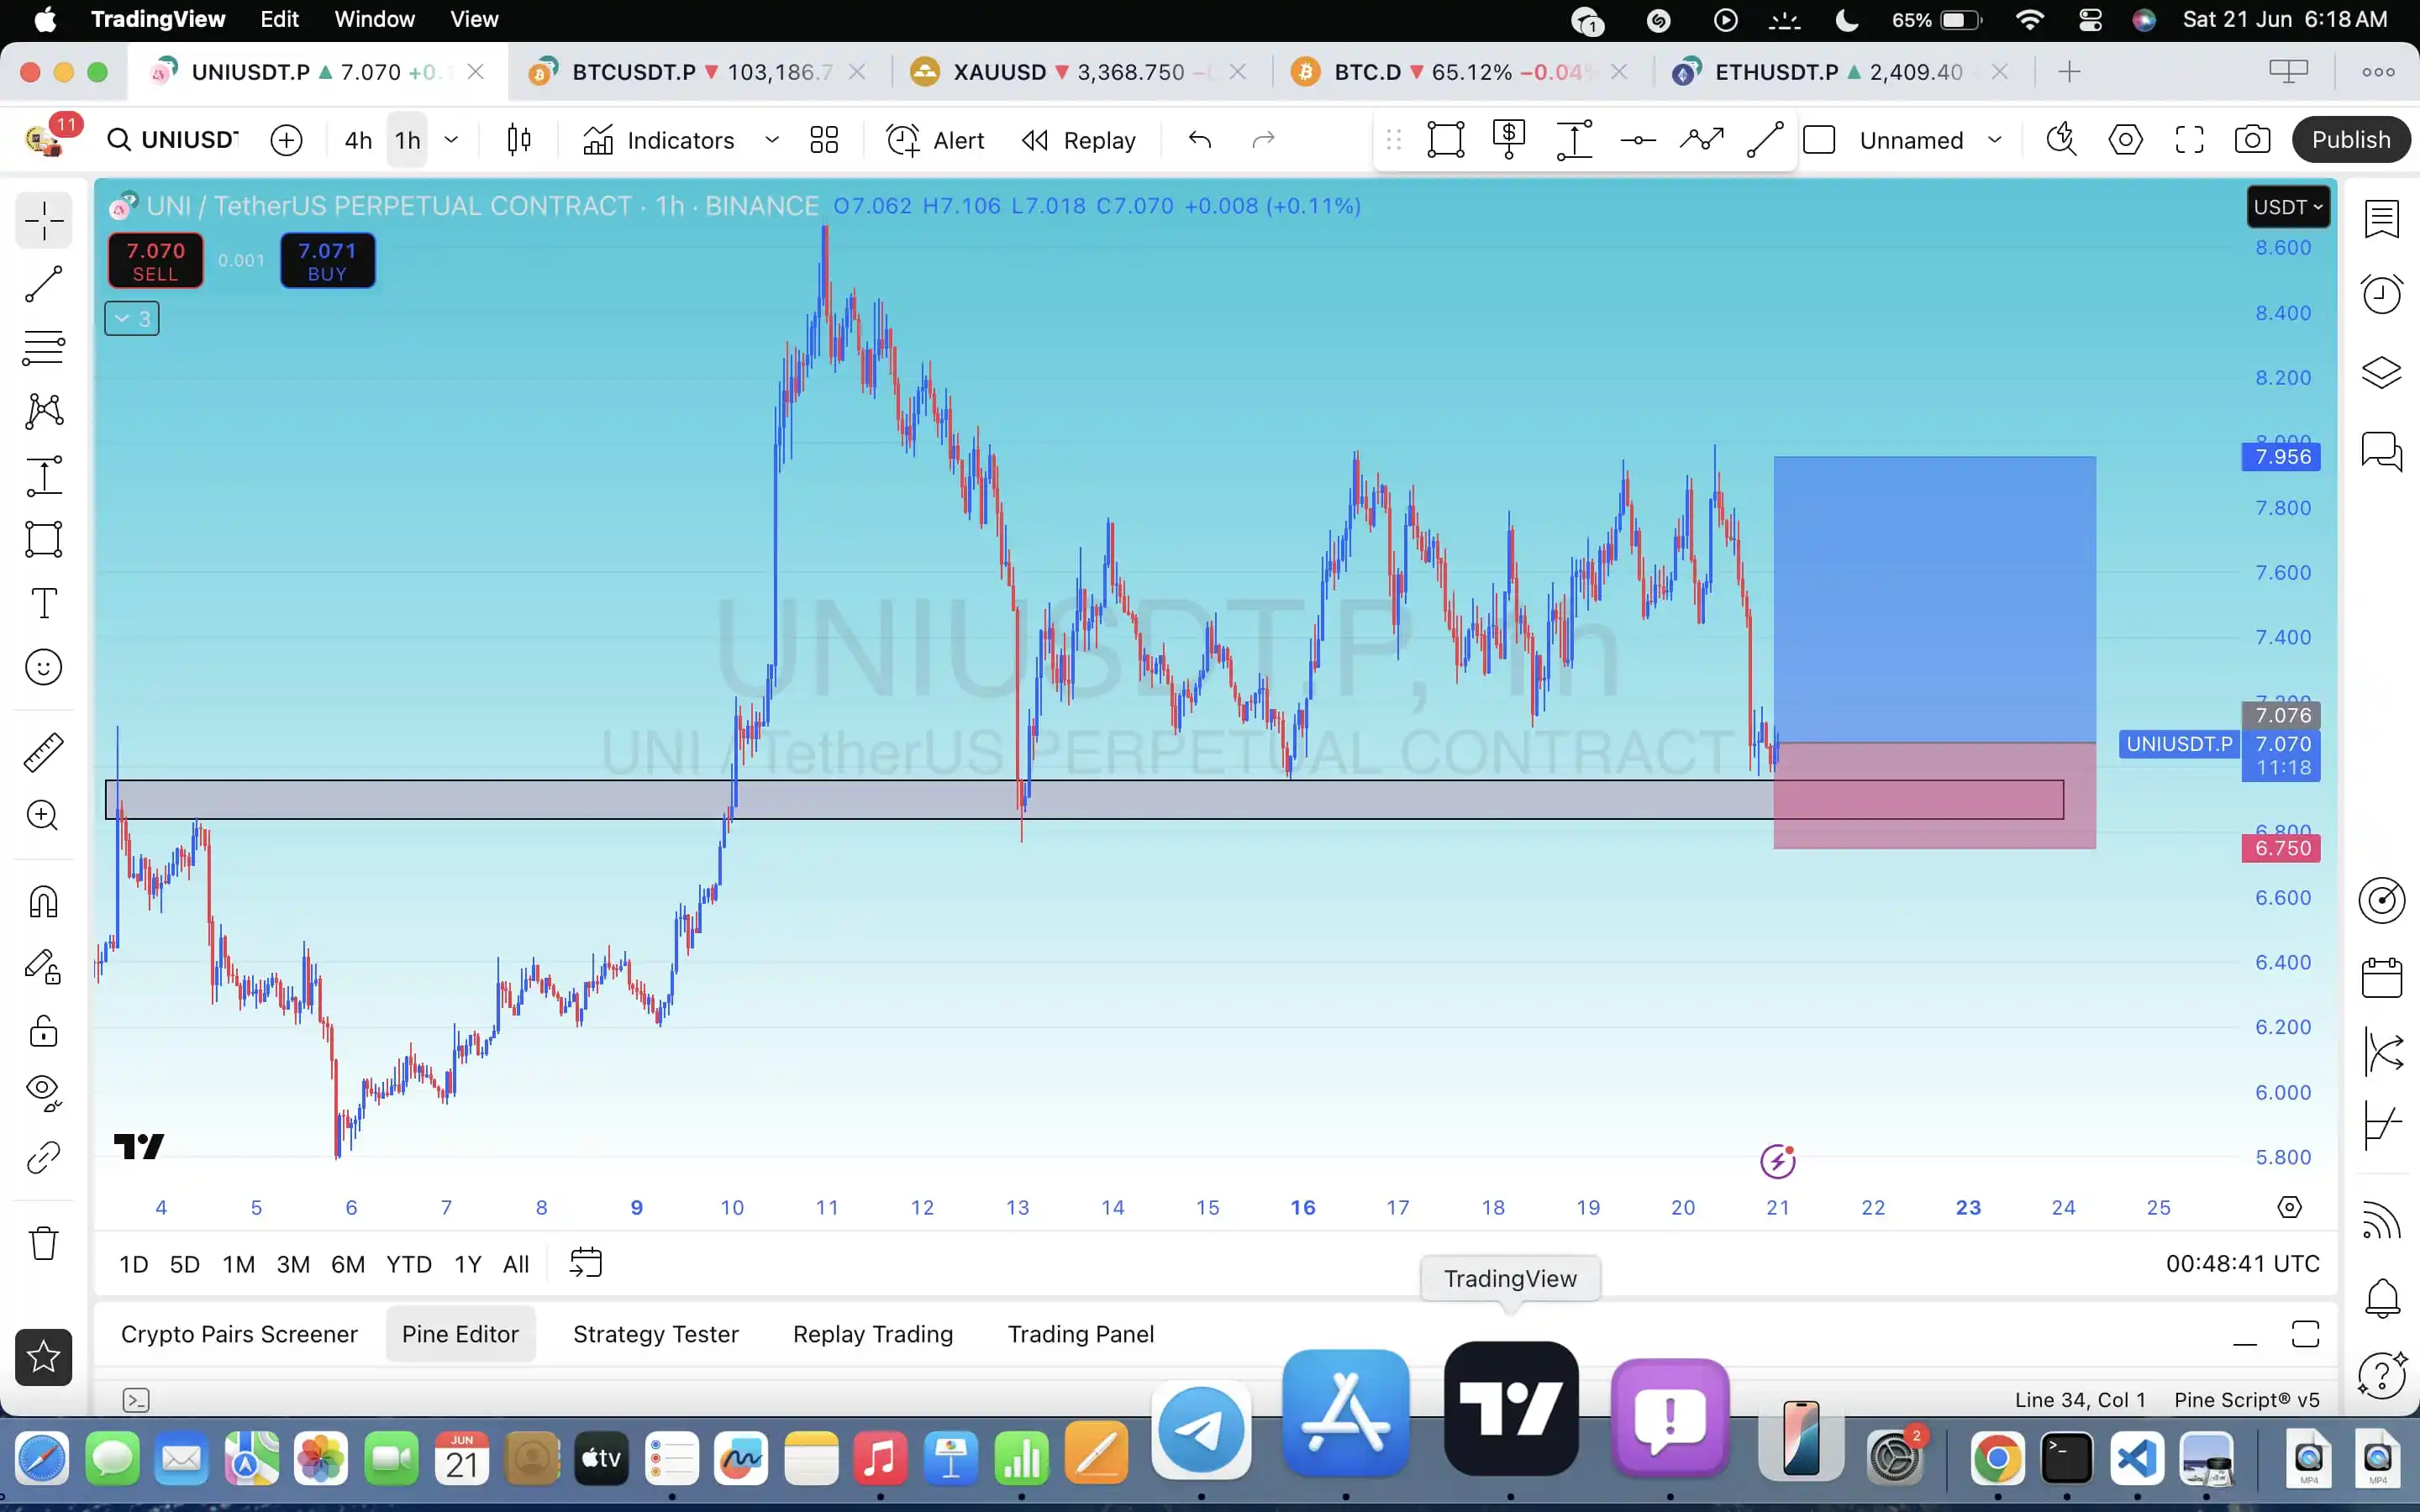Screen dimensions: 2420x1512
Task: Toggle magnet mode for drawings
Action: tap(44, 902)
